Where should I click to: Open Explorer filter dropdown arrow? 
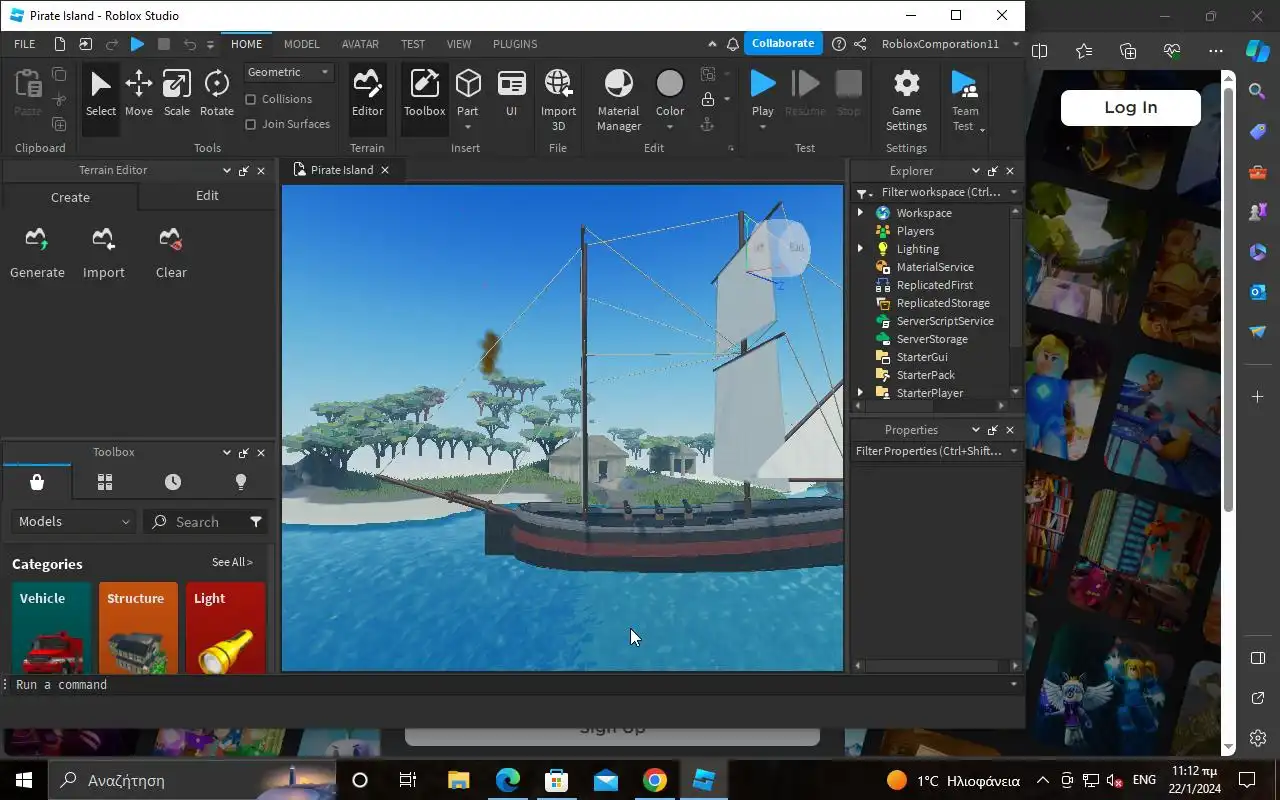(x=1013, y=192)
